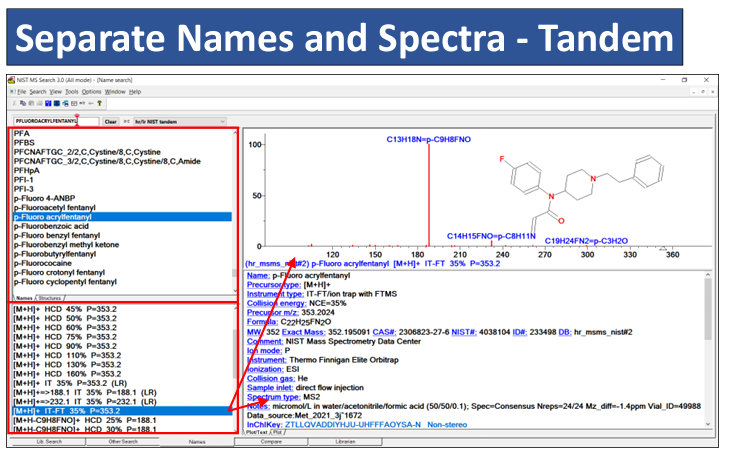This screenshot has width=732, height=456.
Task: Switch to the Other Search tab
Action: [123, 442]
